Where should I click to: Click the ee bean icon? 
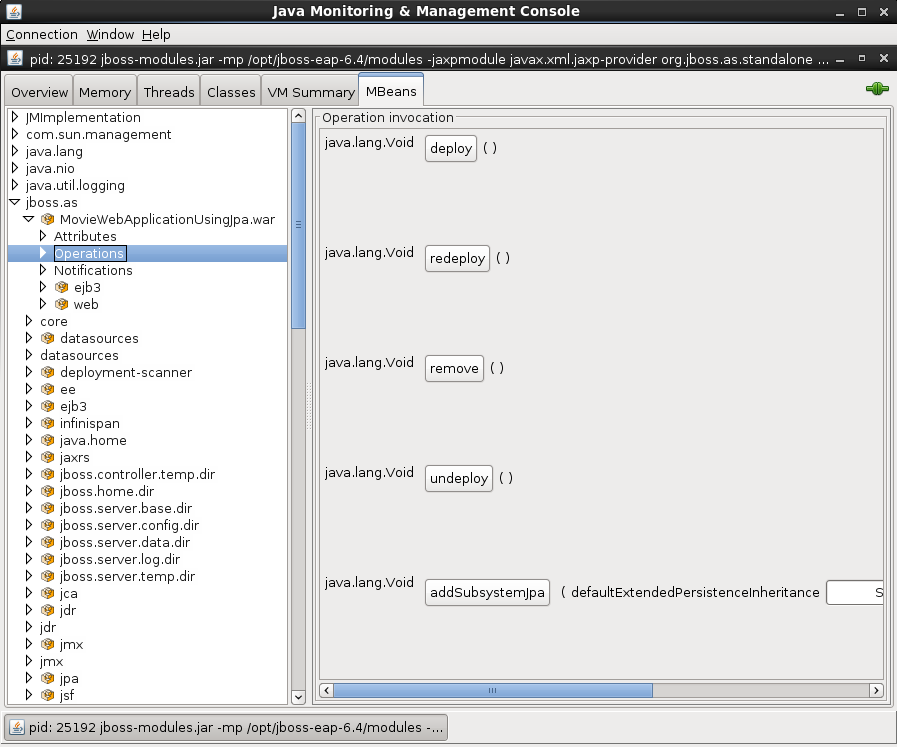pyautogui.click(x=47, y=389)
